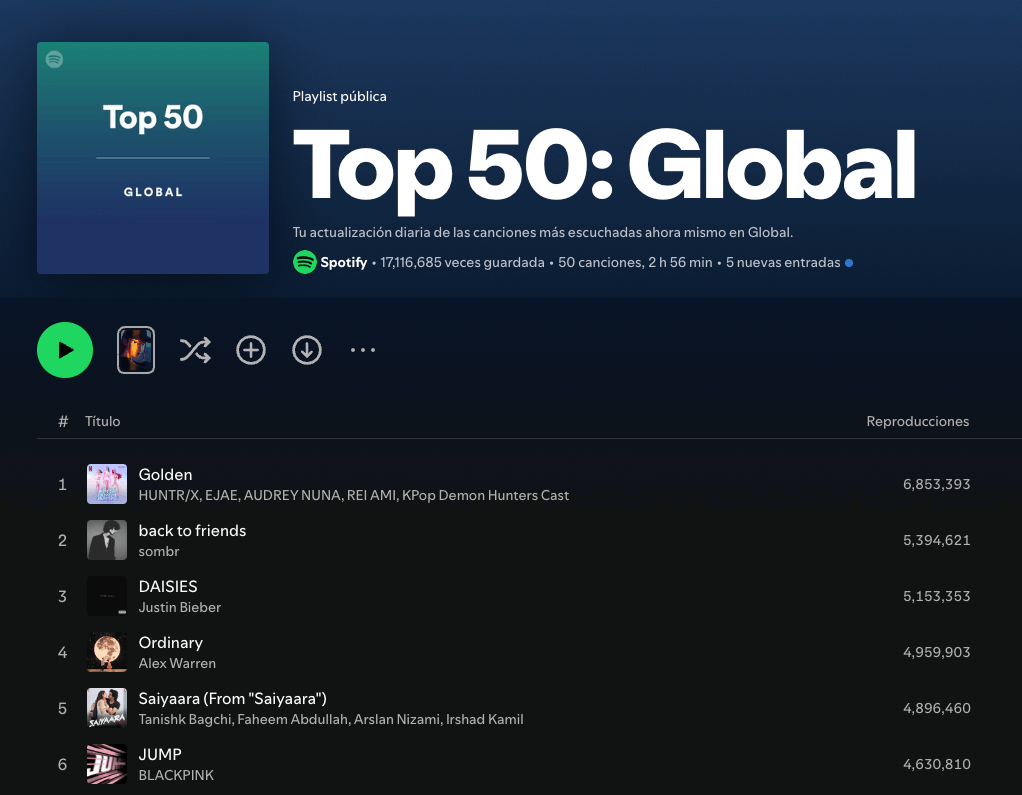Click the Spotify logo badge beside the owner name
The height and width of the screenshot is (795, 1022).
pyautogui.click(x=304, y=262)
